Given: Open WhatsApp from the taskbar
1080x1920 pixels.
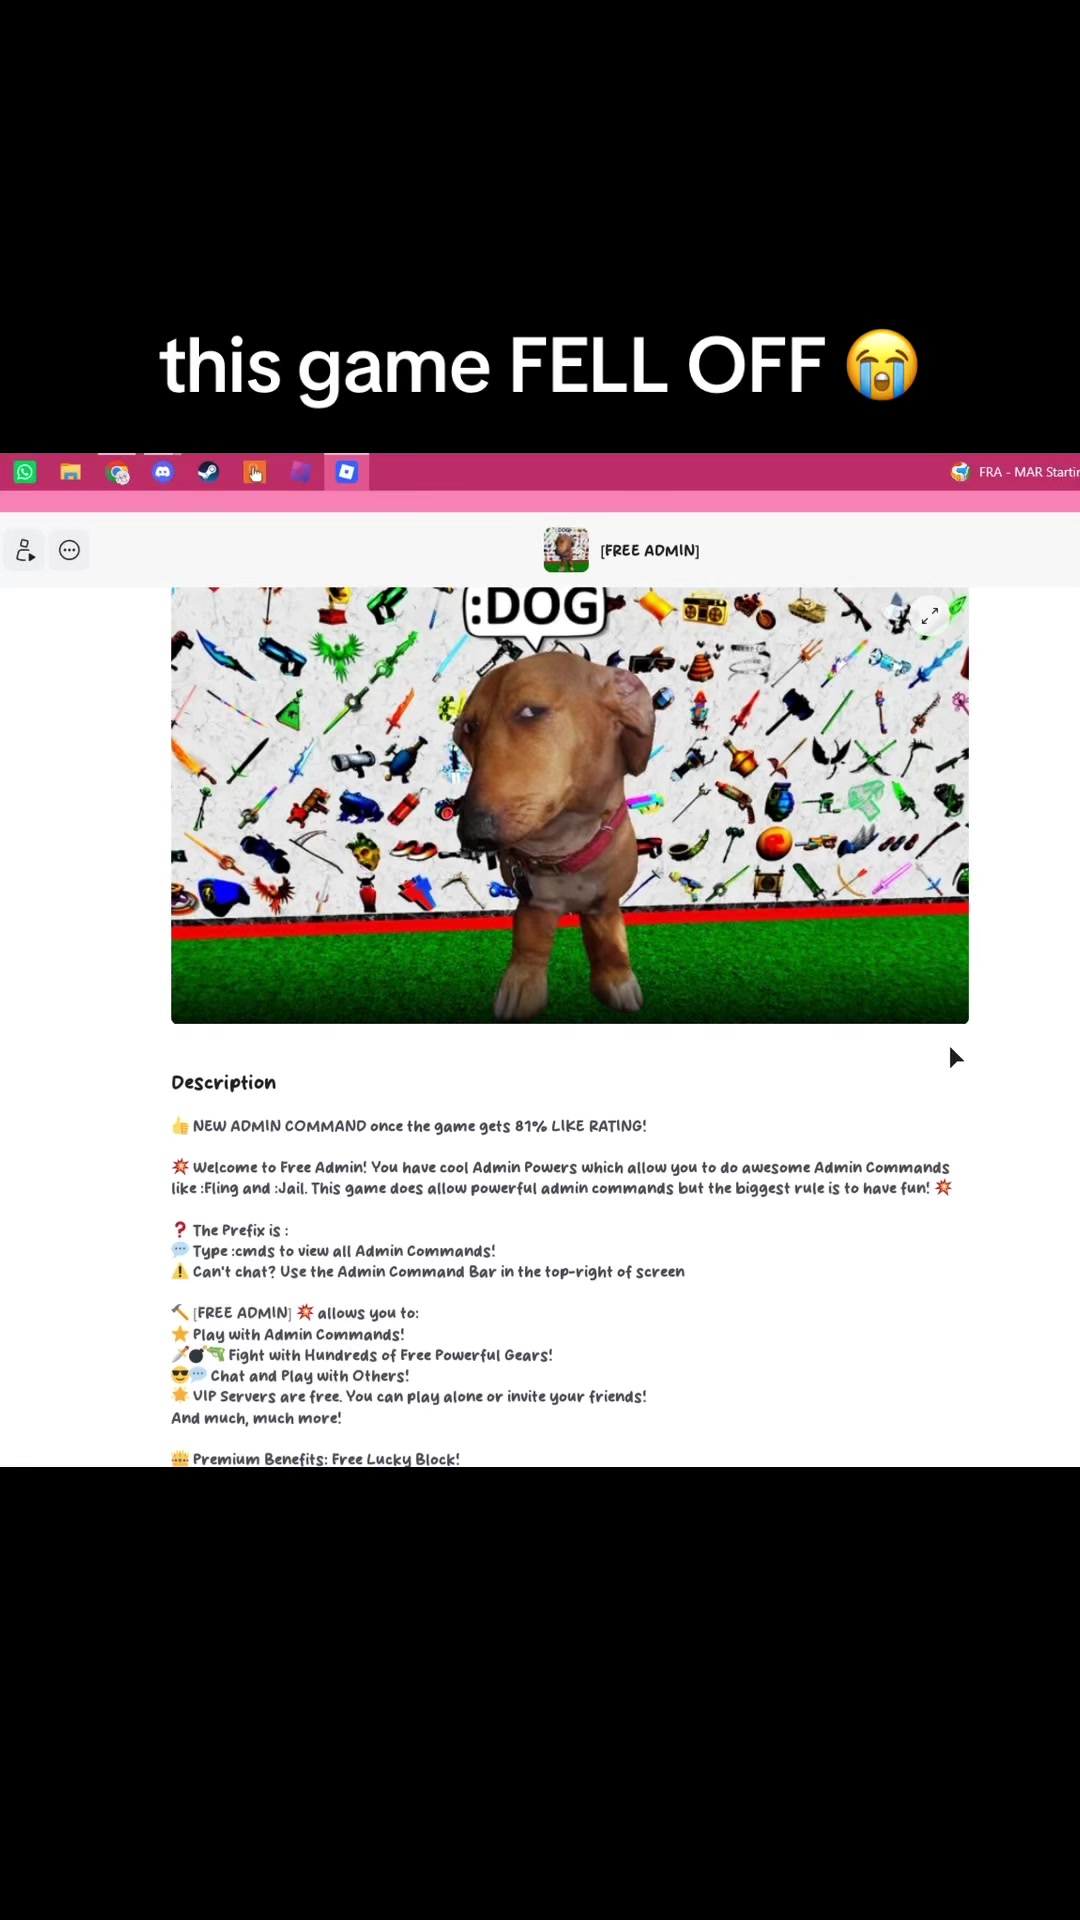Looking at the screenshot, I should coord(25,472).
